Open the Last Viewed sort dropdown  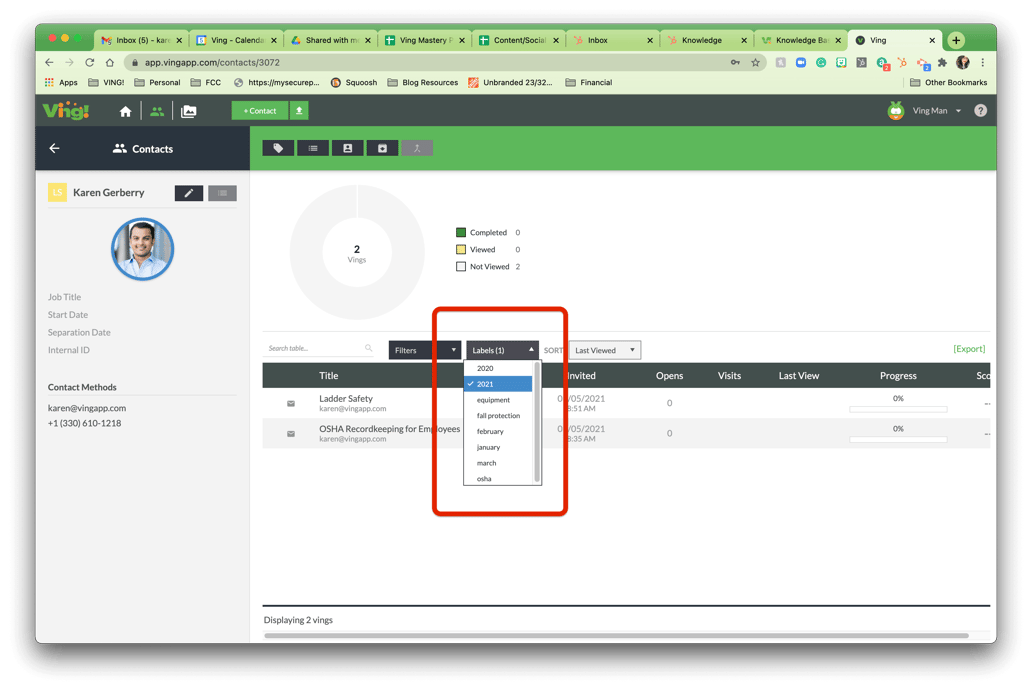(603, 349)
